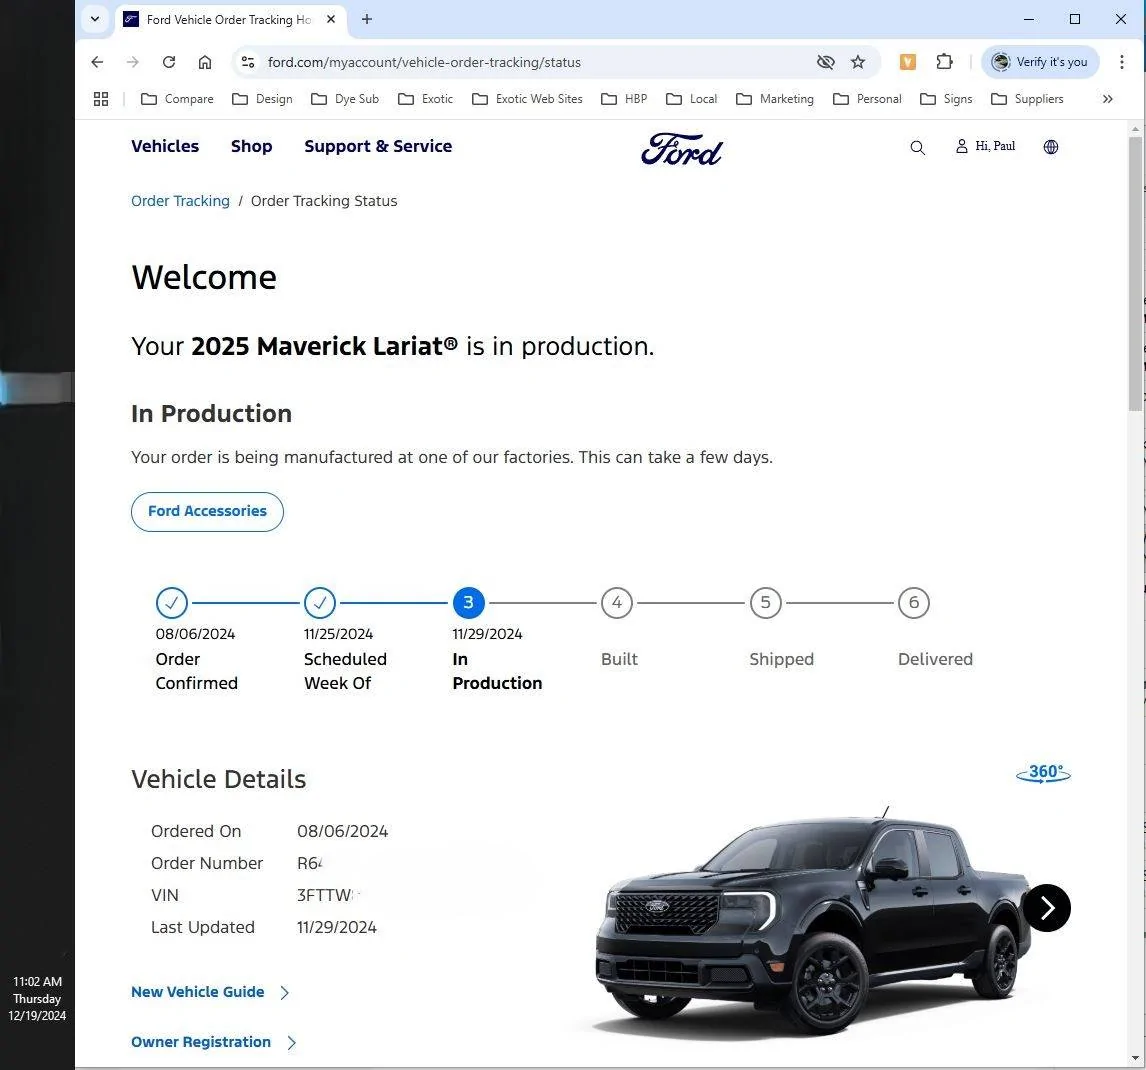Click the browser forward arrow
The image size is (1146, 1070).
132,62
